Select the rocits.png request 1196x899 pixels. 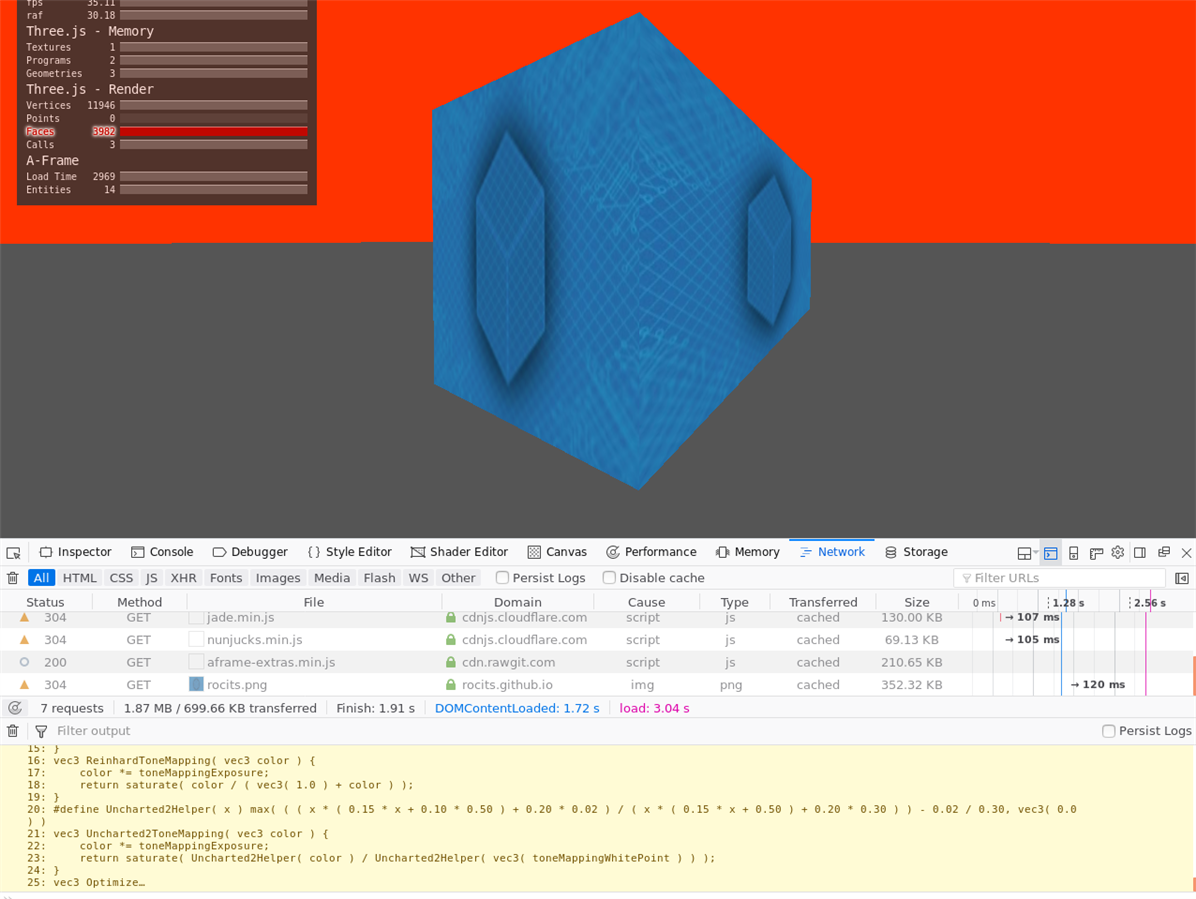pos(596,685)
